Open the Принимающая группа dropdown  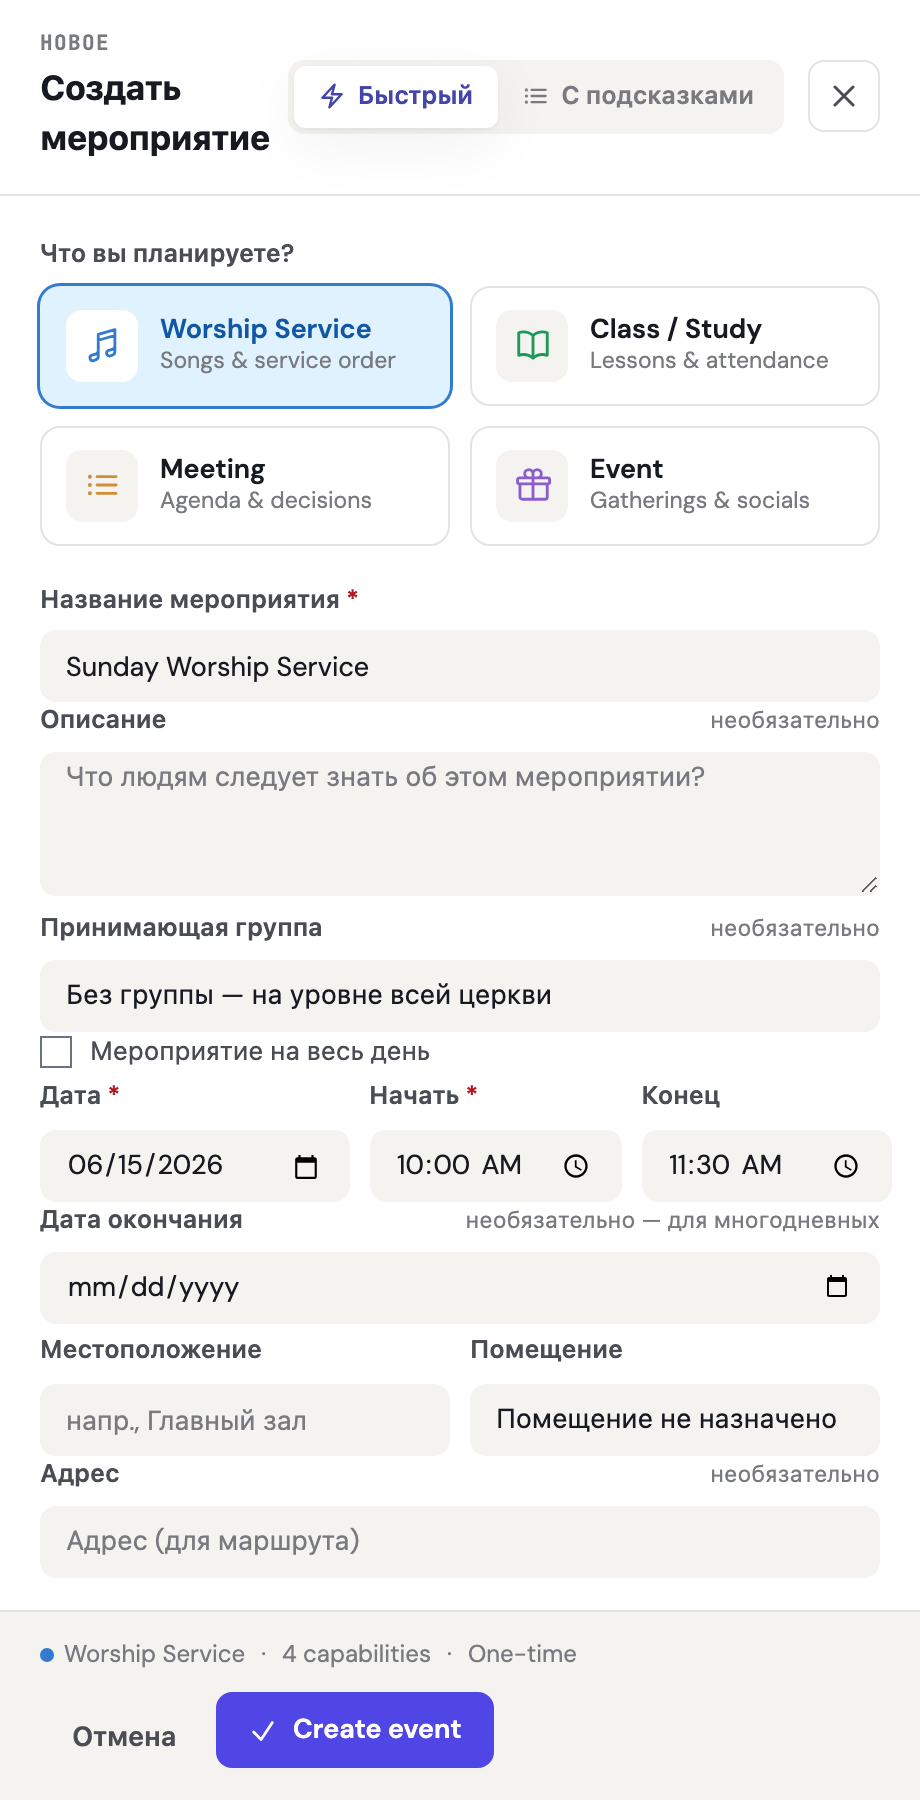coord(460,996)
